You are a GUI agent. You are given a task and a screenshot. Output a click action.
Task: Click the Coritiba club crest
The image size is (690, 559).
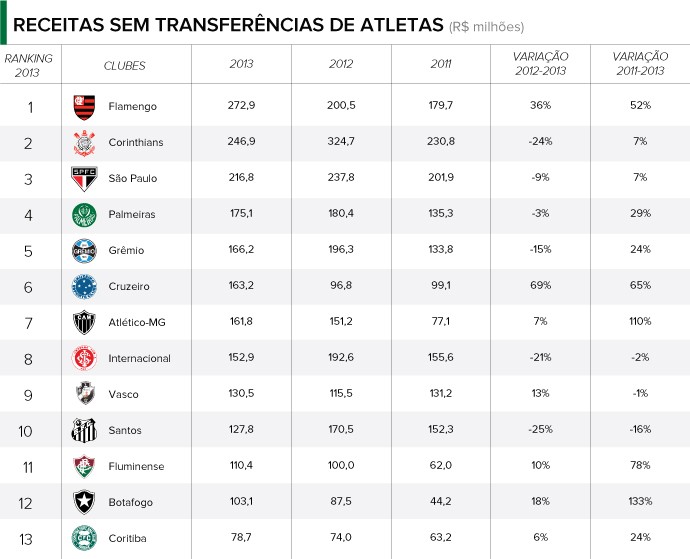click(x=83, y=538)
